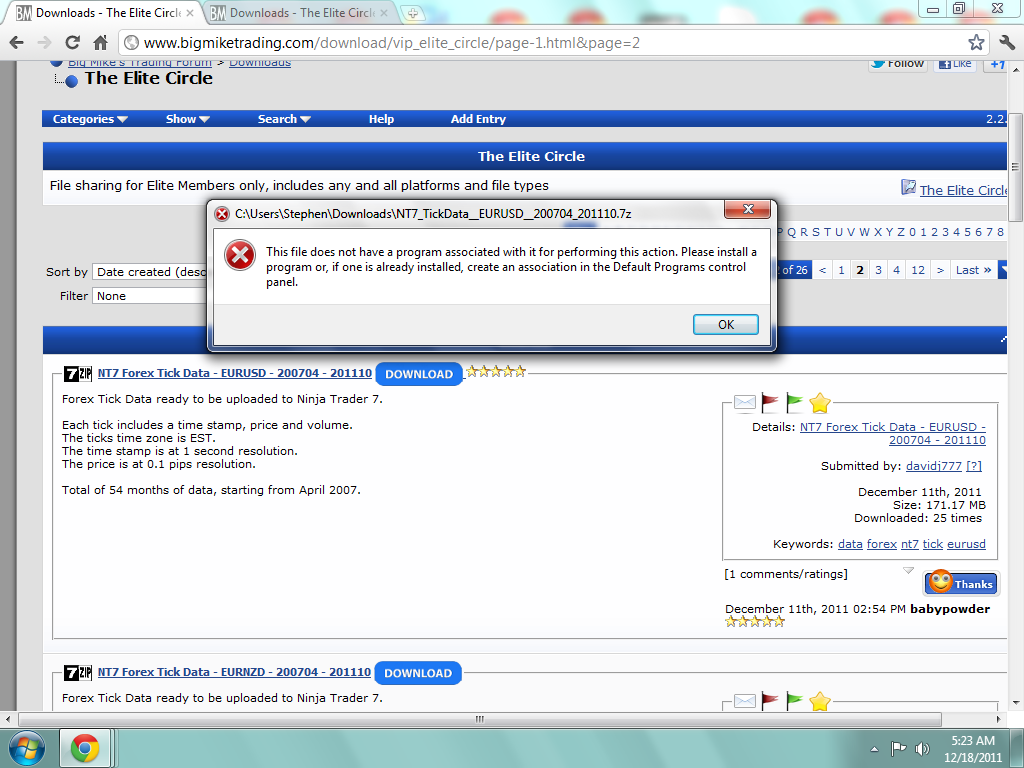The width and height of the screenshot is (1024, 768).
Task: Expand the comments triangle under EURUSD details
Action: pyautogui.click(x=908, y=571)
